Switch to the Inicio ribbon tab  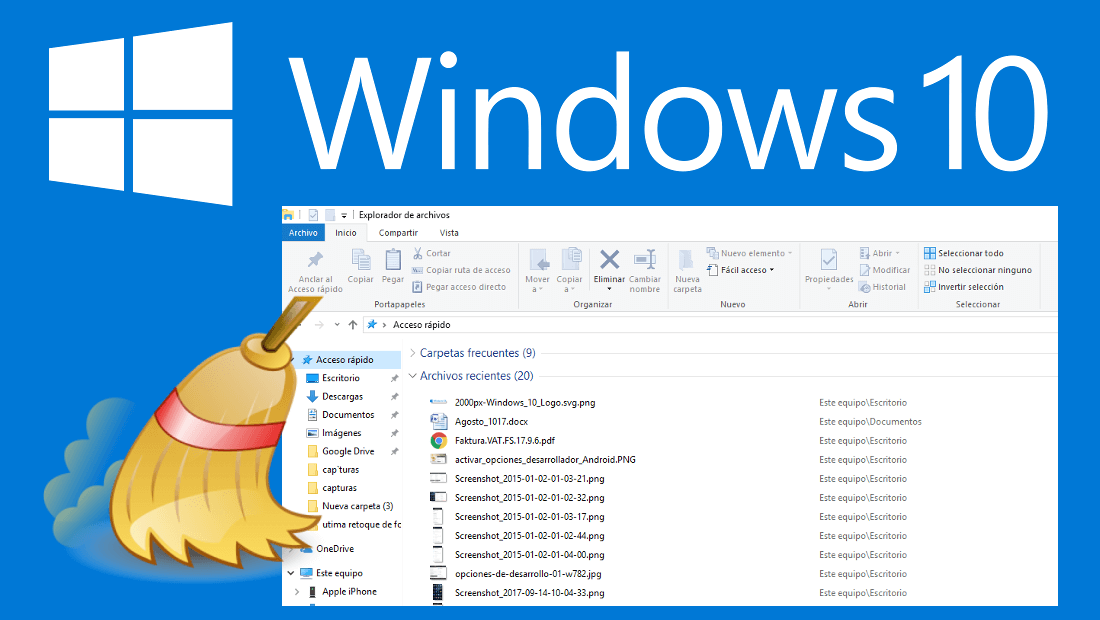pos(345,233)
